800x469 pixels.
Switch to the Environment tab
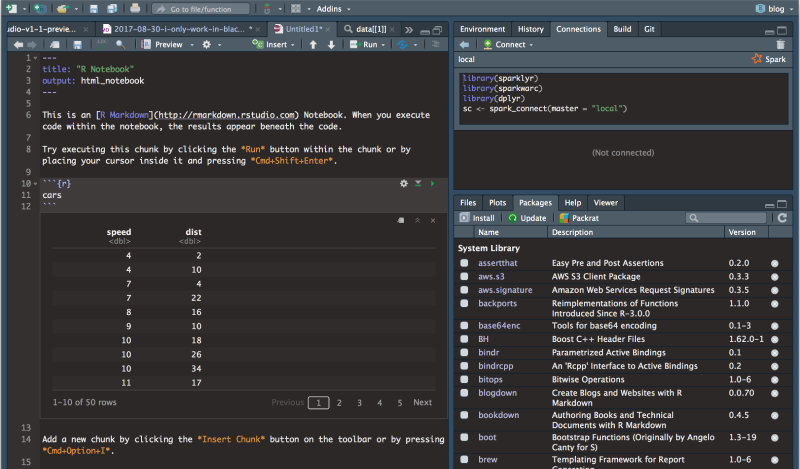[482, 29]
